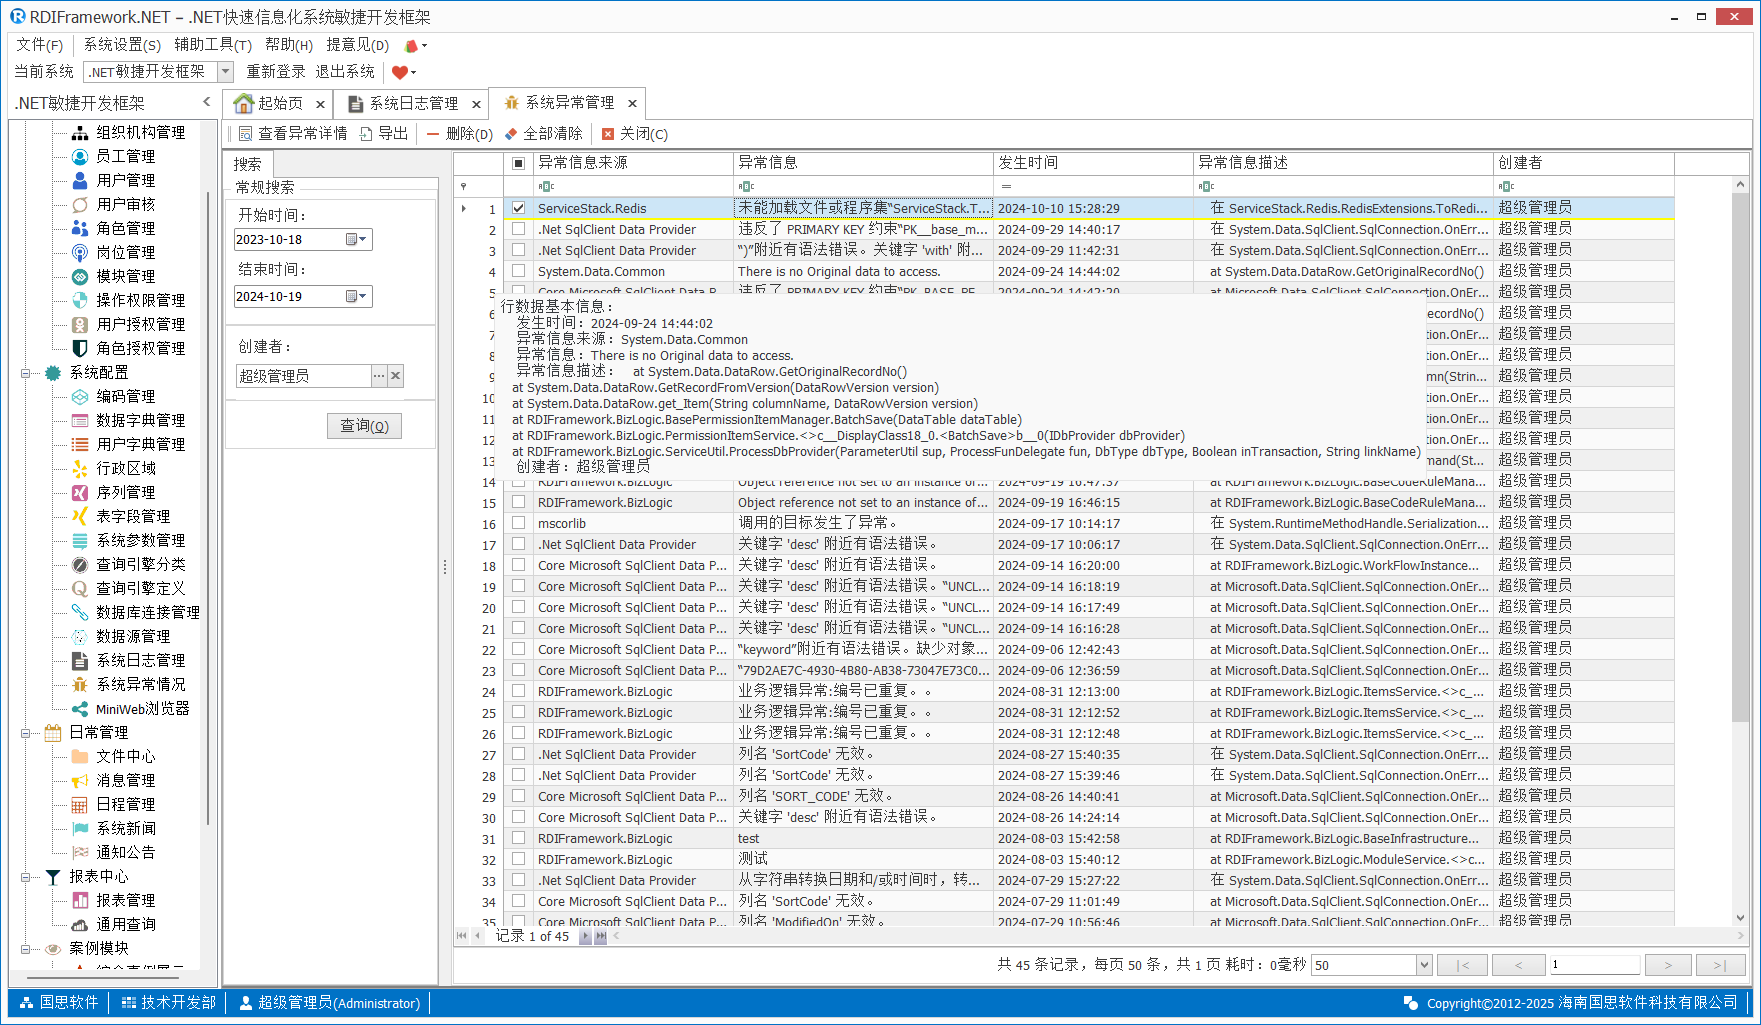Click the 全部清除 clear-all icon
The image size is (1761, 1025).
[x=511, y=134]
